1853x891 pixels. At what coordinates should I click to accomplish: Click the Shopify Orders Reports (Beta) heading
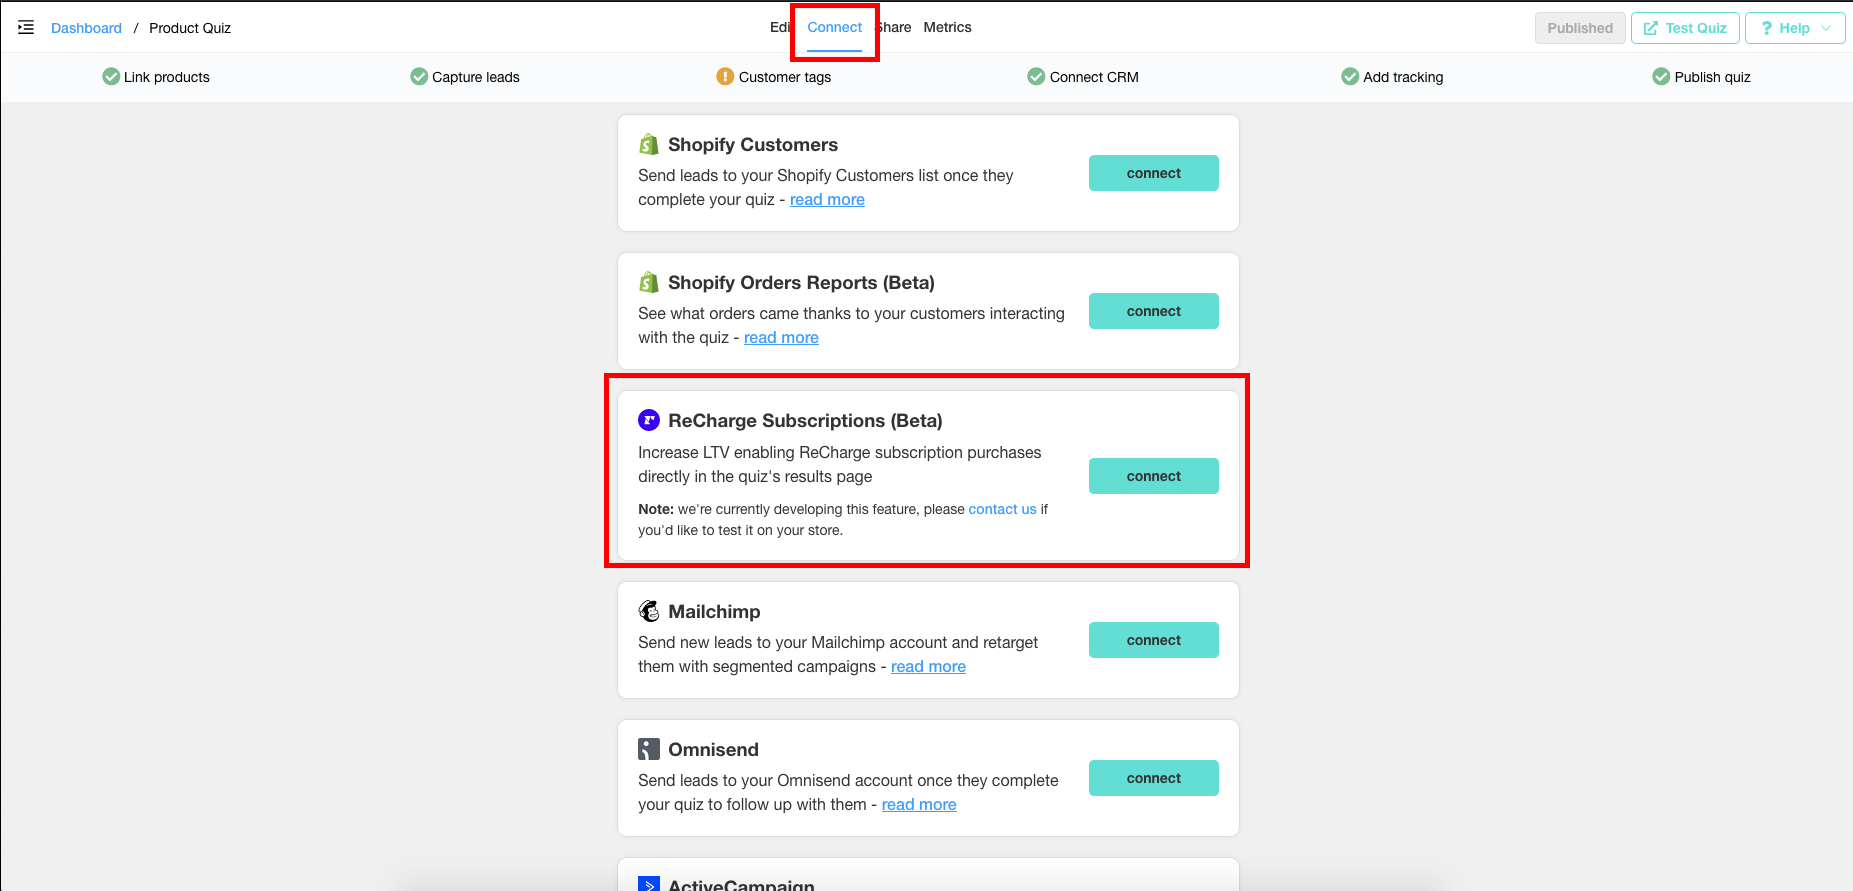[801, 283]
